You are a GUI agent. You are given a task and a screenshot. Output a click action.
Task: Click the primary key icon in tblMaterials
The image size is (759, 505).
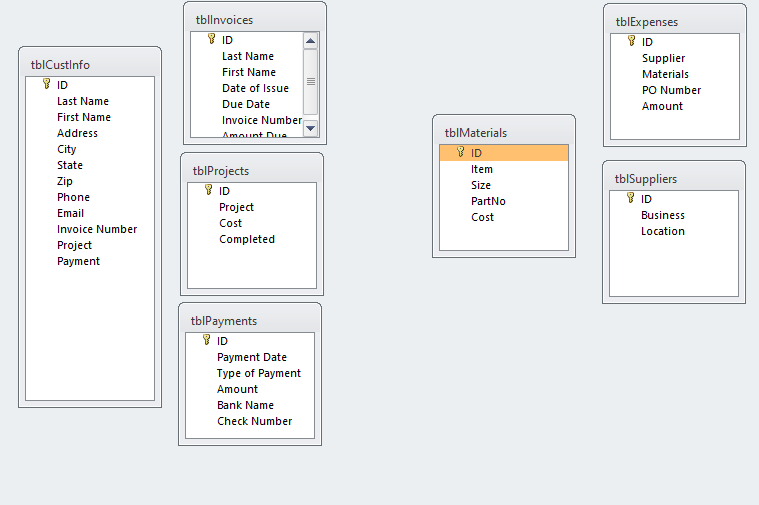point(461,152)
